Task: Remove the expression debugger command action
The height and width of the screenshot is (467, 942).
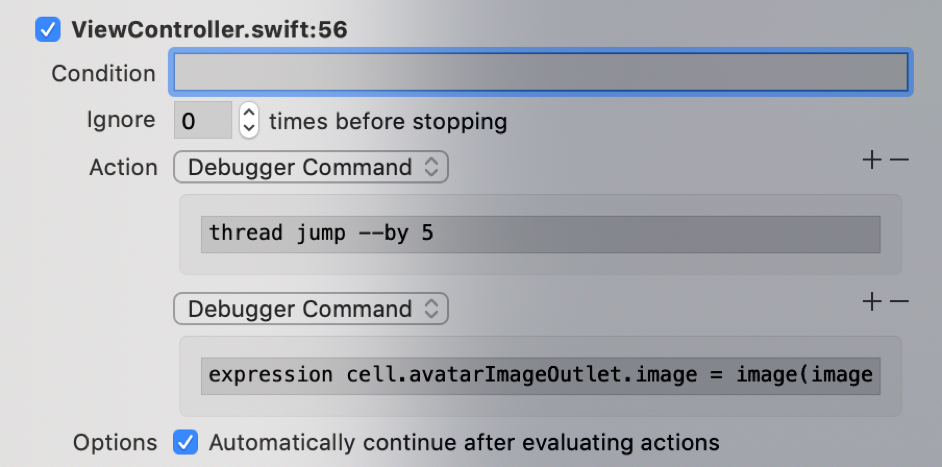Action: (x=899, y=302)
